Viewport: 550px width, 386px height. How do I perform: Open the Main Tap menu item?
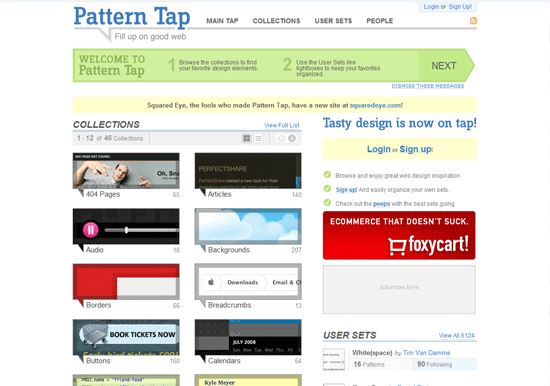222,21
